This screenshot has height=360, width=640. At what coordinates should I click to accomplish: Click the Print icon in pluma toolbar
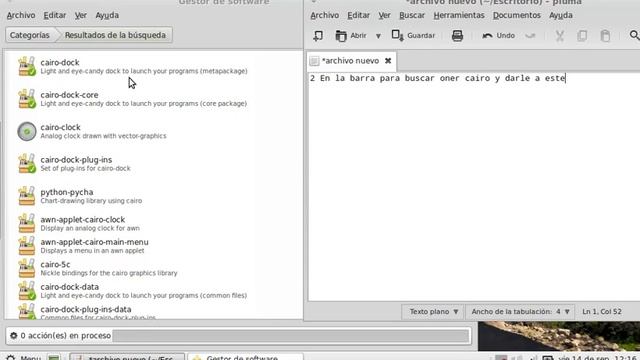(457, 36)
